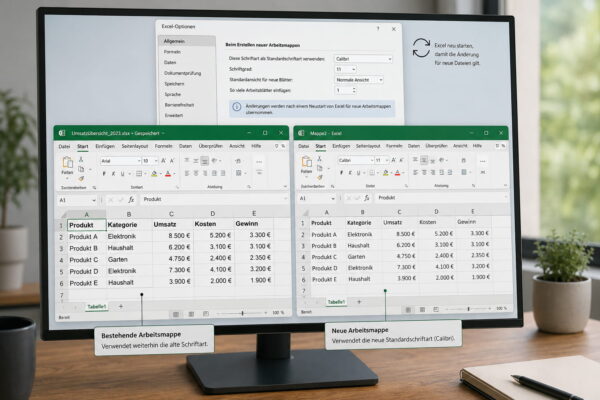
Task: Select the Sprache category in Excel-Optionen
Action: 173,95
